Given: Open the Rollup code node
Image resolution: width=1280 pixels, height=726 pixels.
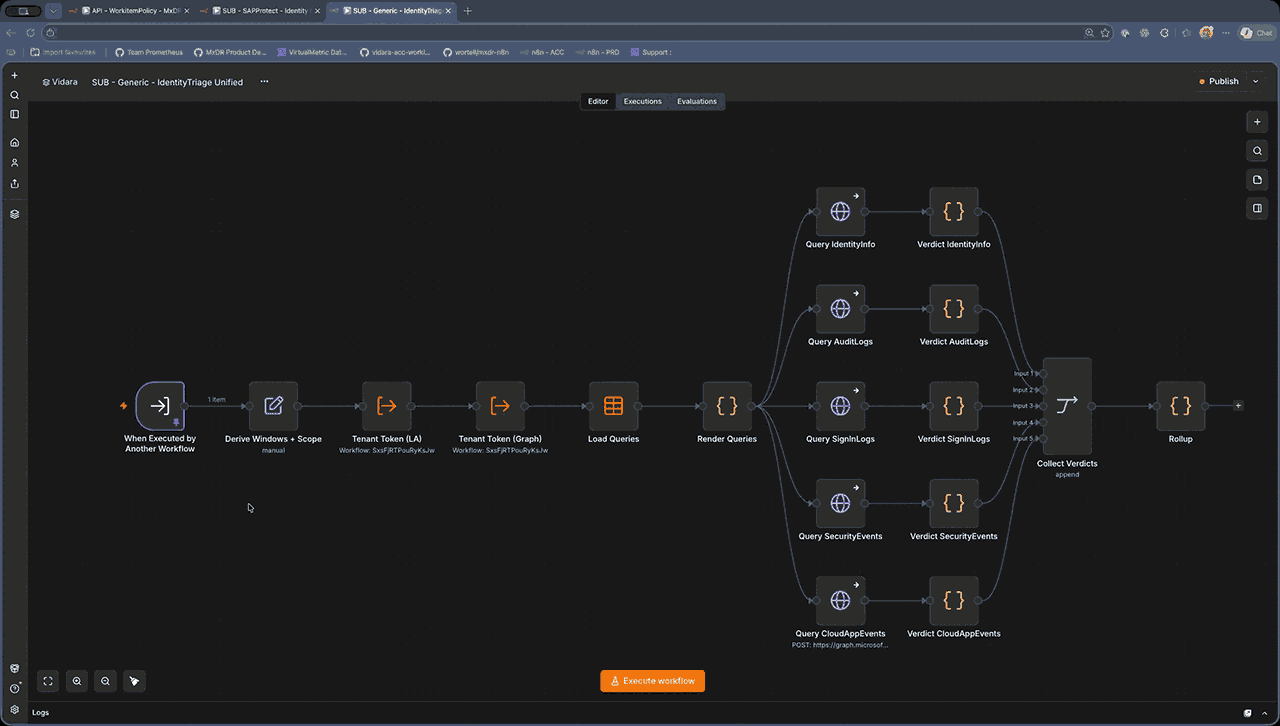Looking at the screenshot, I should click(x=1181, y=406).
